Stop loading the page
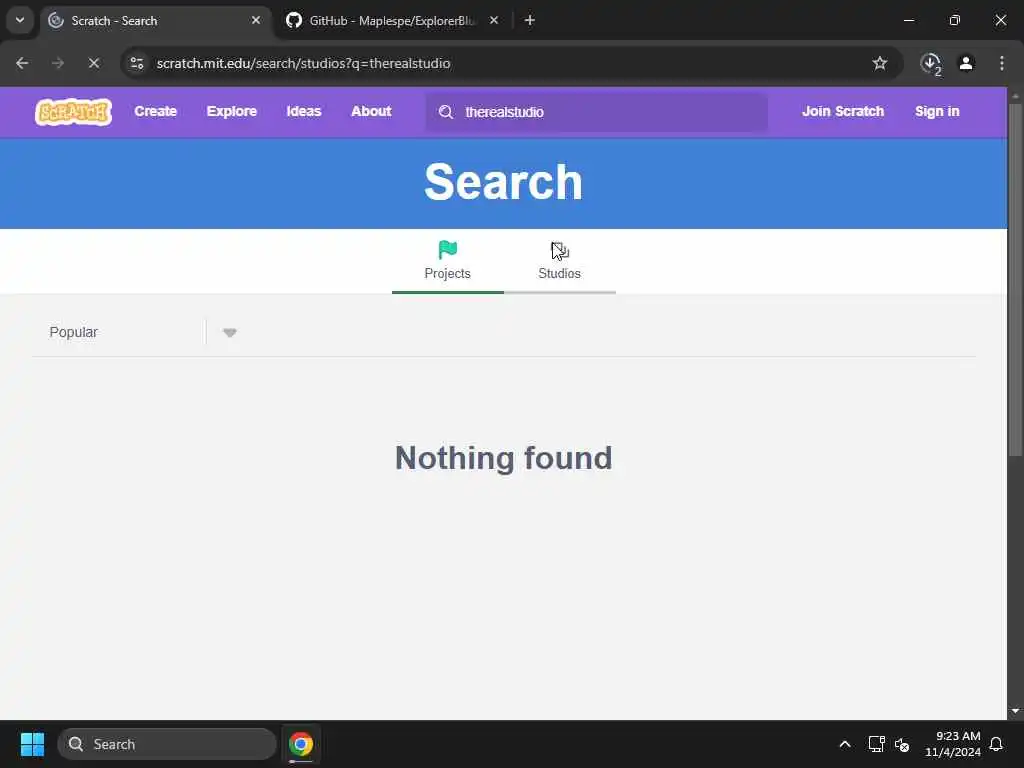Screen dimensions: 1024x768 tap(93, 63)
